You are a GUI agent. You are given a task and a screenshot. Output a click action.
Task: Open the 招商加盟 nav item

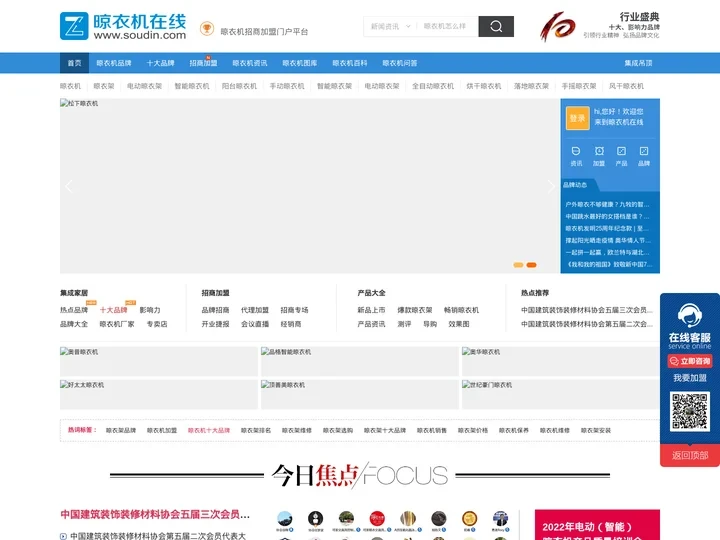coord(203,63)
